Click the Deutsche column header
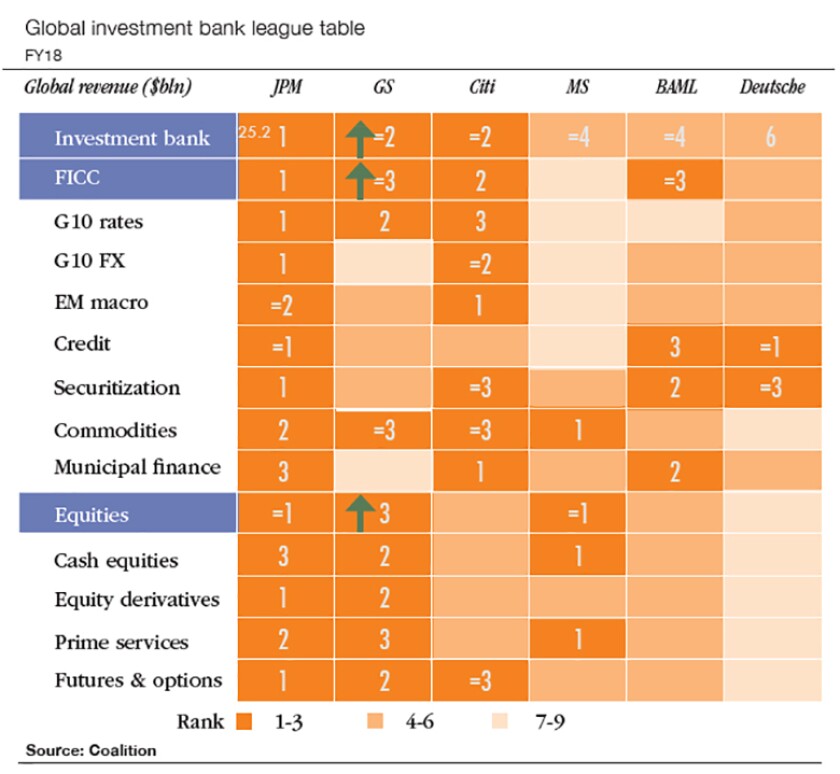 pos(772,86)
